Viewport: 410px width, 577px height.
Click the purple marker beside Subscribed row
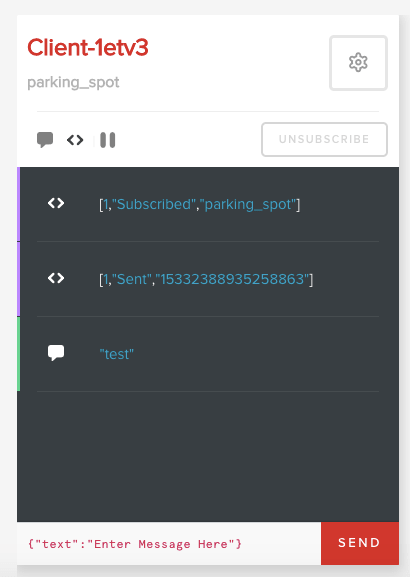point(18,204)
